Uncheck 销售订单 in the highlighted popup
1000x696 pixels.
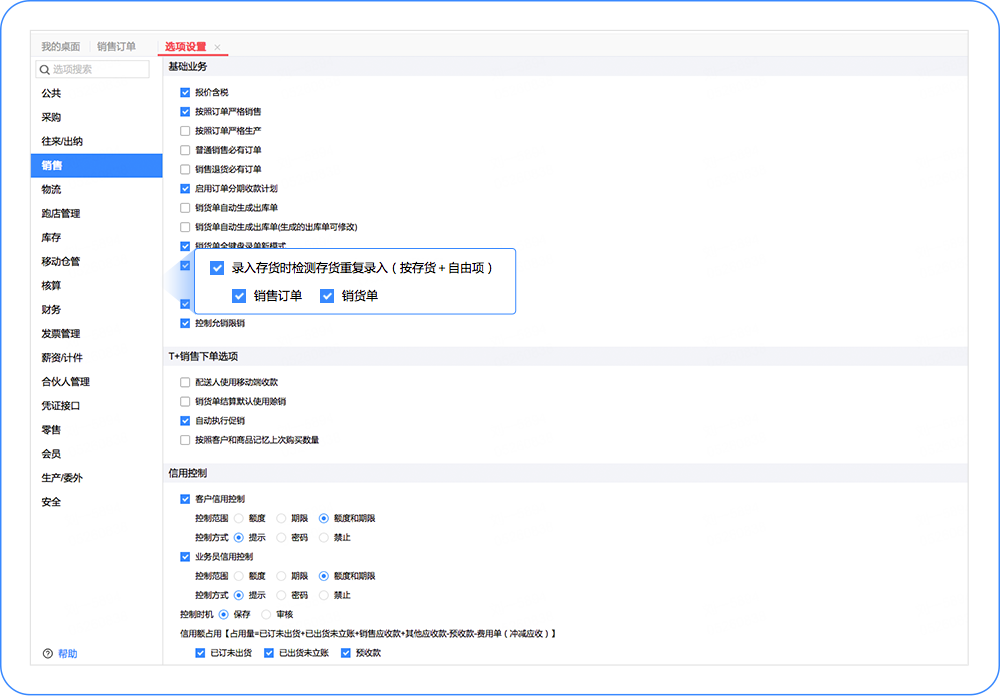click(x=239, y=296)
